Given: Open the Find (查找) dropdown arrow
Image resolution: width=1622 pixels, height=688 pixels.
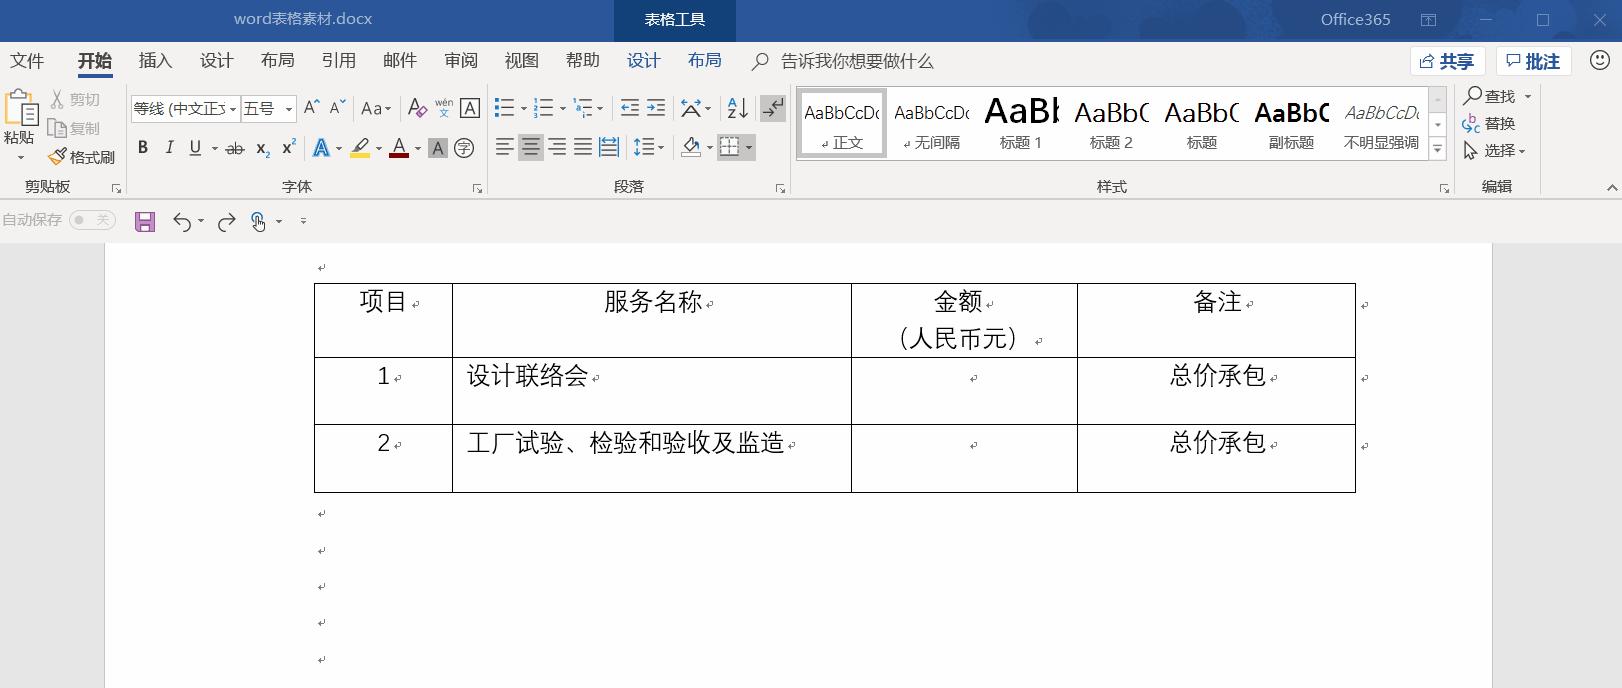Looking at the screenshot, I should point(1528,97).
